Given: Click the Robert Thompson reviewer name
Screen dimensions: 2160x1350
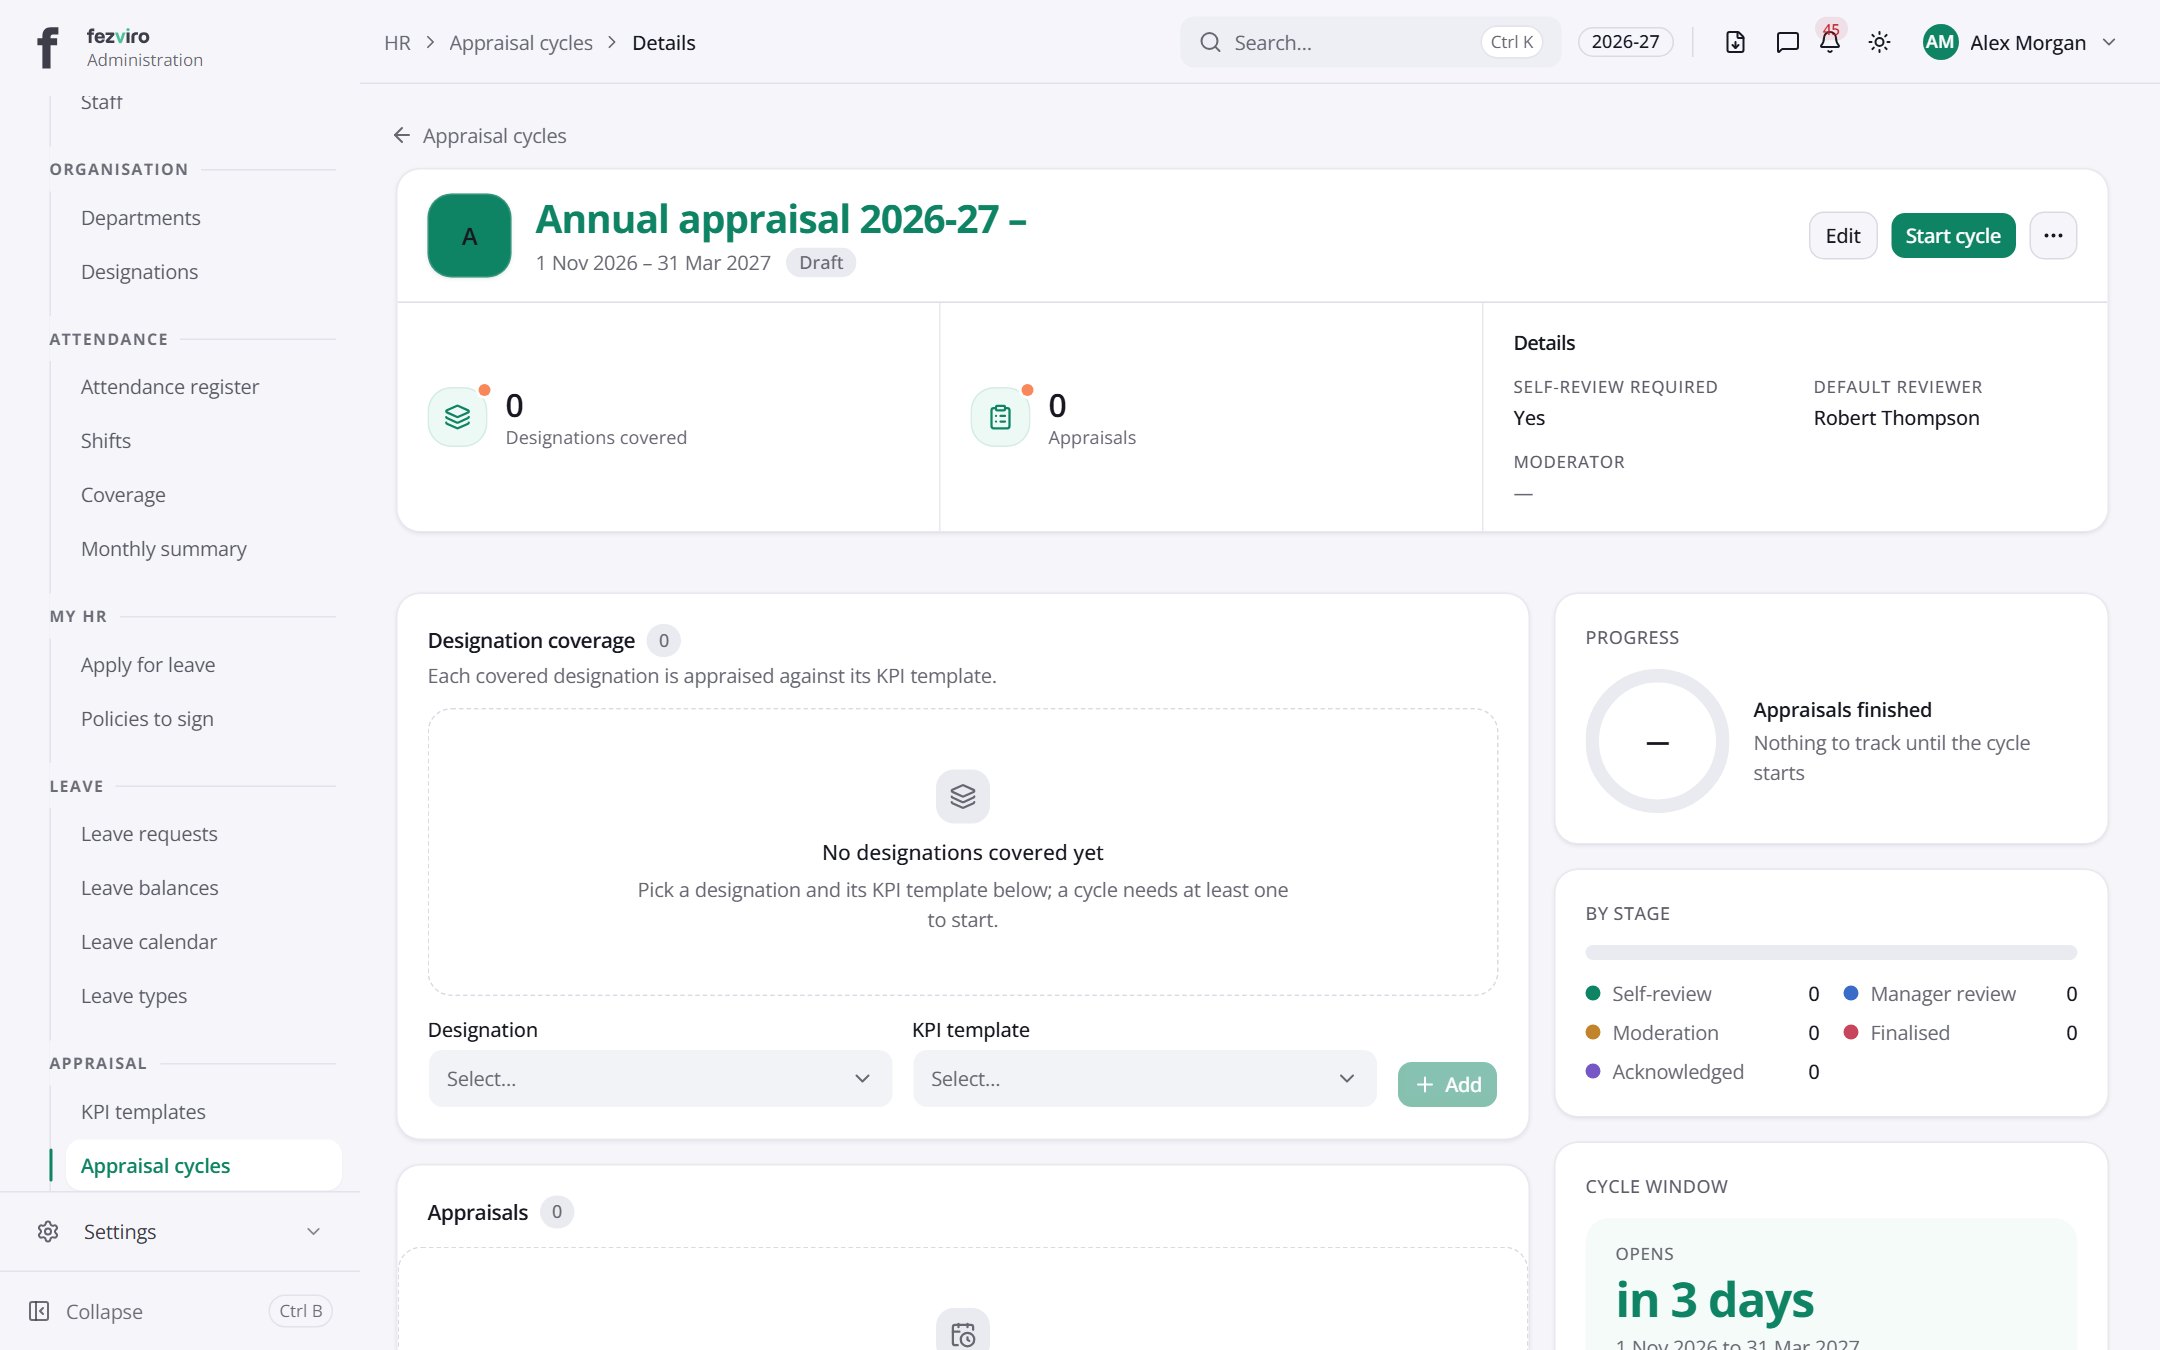Looking at the screenshot, I should coord(1896,418).
